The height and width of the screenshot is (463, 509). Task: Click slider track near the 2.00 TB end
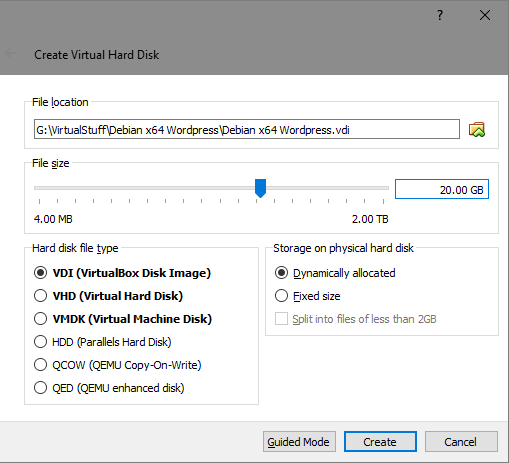[382, 188]
